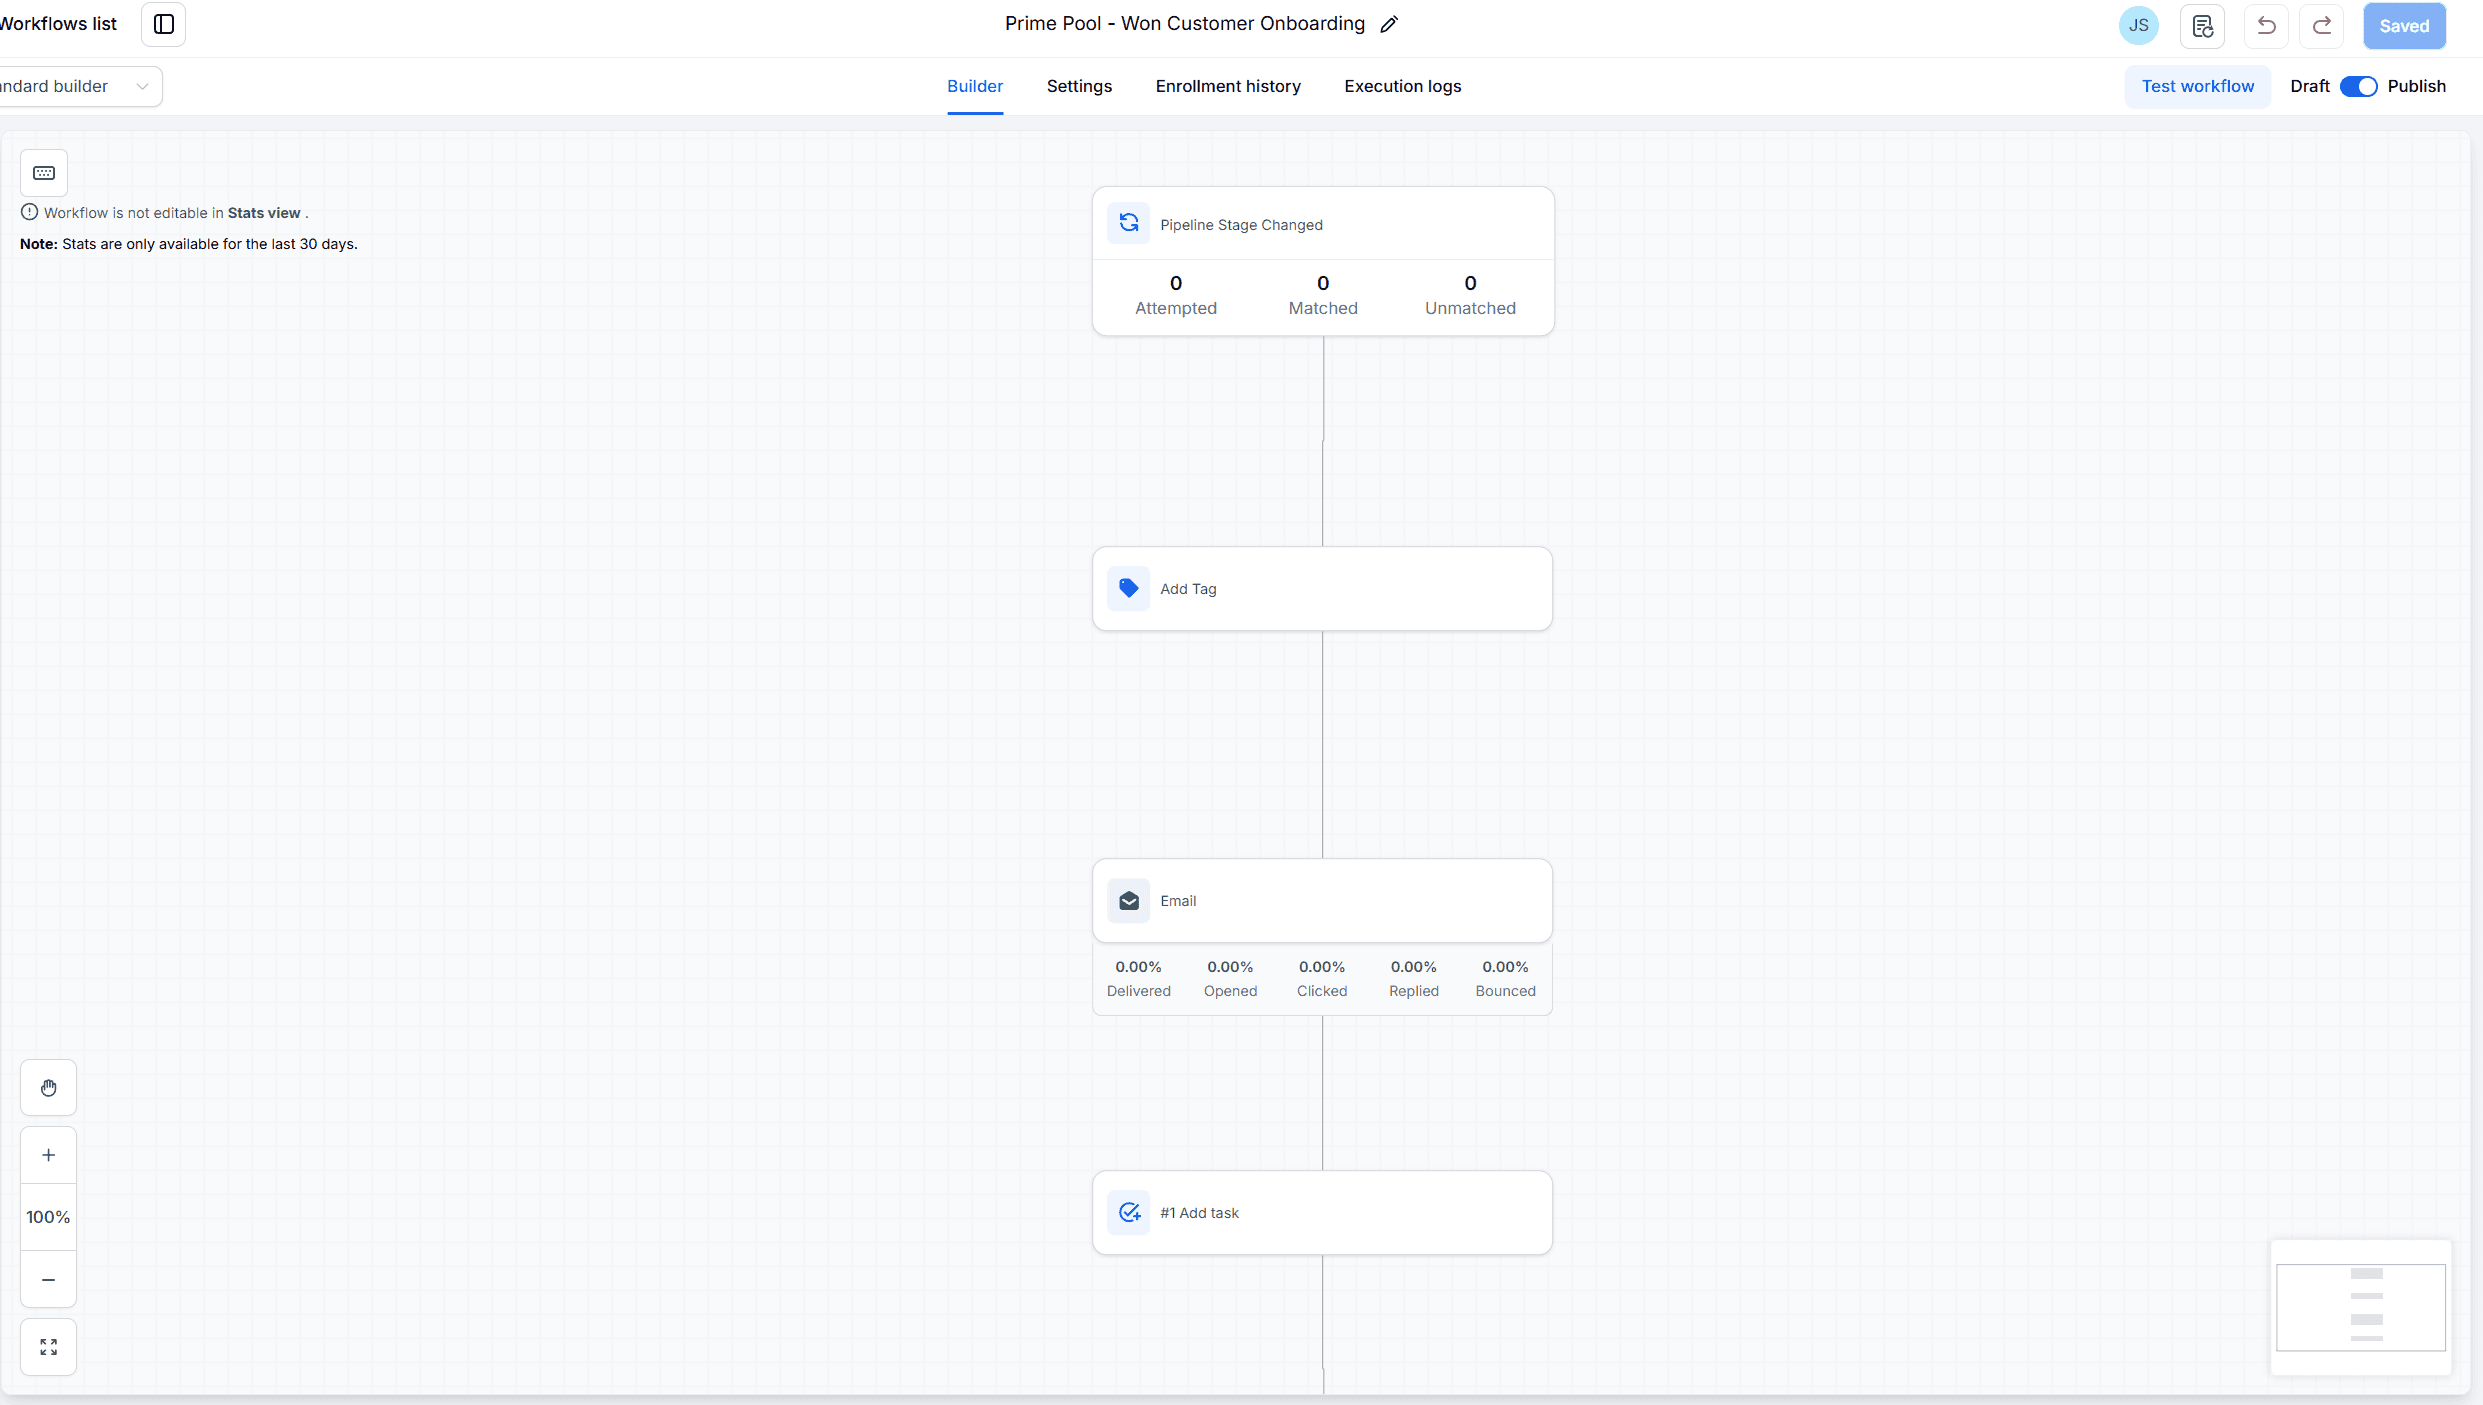The height and width of the screenshot is (1405, 2483).
Task: Toggle the Draft/Publish switch
Action: (x=2359, y=86)
